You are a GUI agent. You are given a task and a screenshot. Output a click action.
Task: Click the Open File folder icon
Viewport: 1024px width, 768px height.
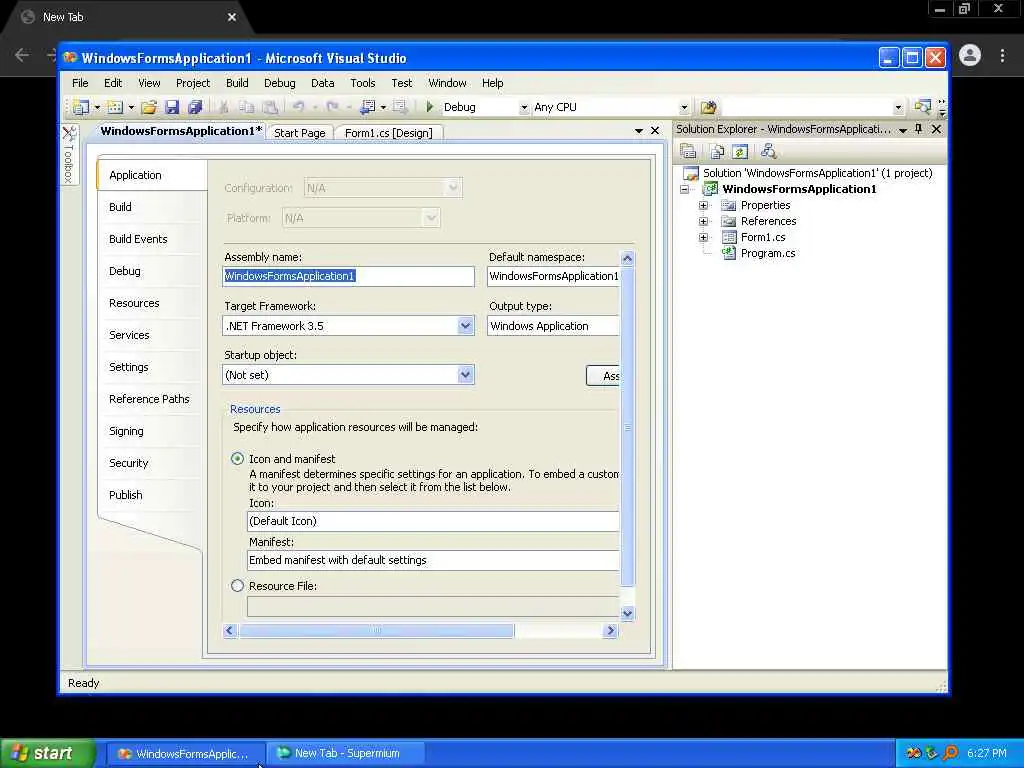point(150,107)
